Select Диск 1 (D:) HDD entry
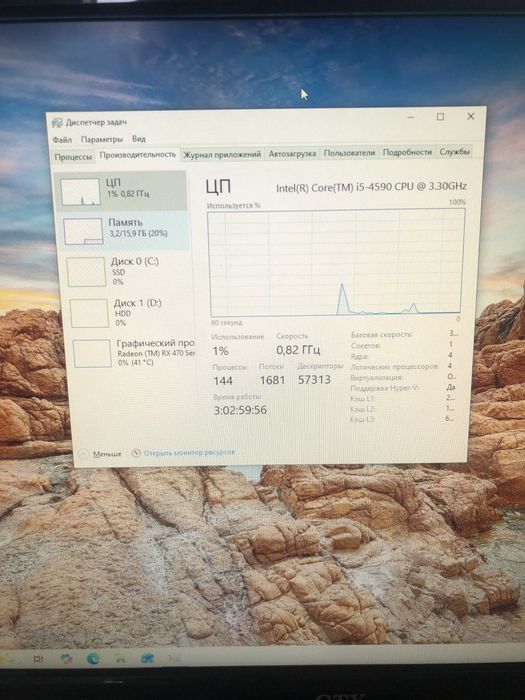525x700 pixels. click(129, 312)
